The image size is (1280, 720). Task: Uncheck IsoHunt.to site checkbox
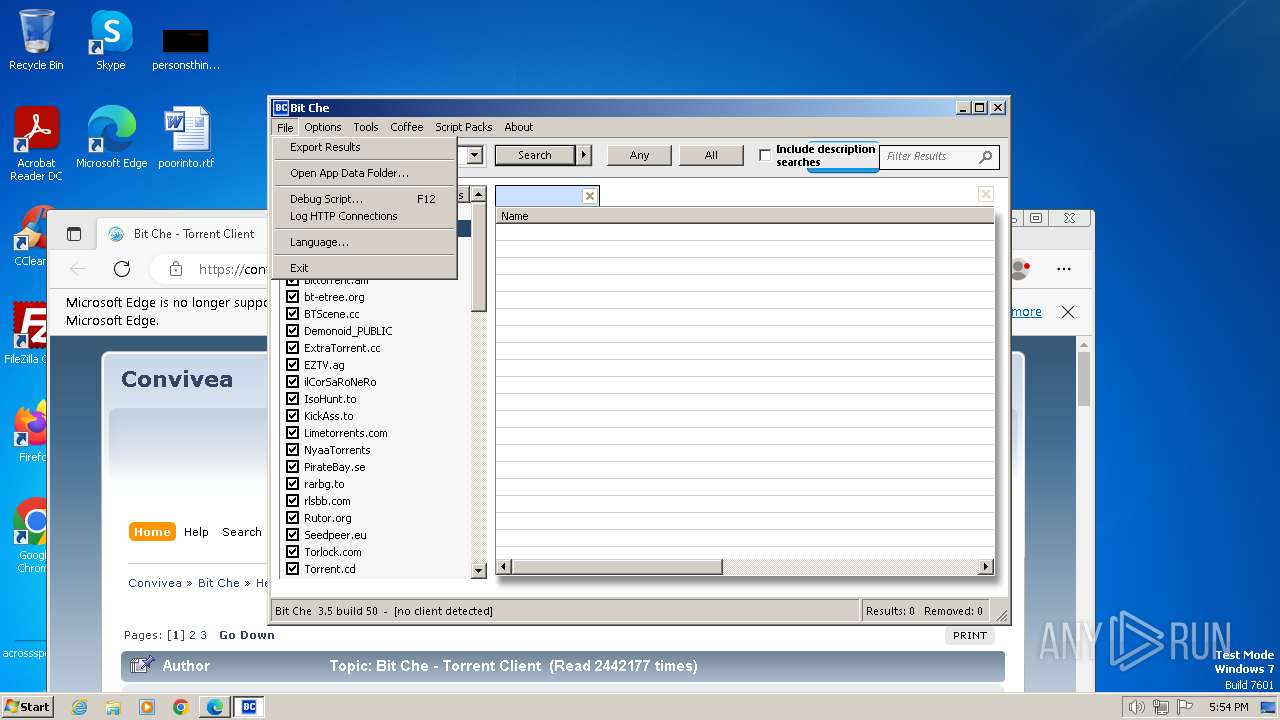coord(293,399)
